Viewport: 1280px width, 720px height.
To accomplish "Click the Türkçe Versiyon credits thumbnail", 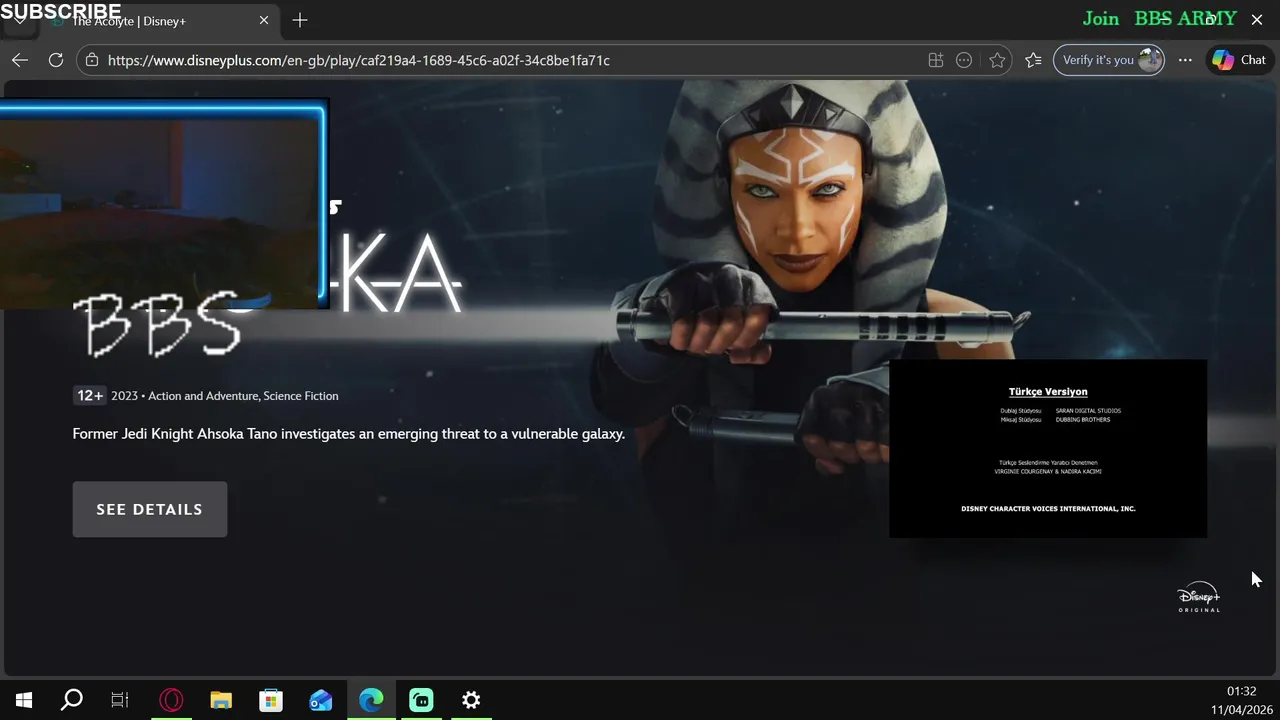I will point(1048,449).
